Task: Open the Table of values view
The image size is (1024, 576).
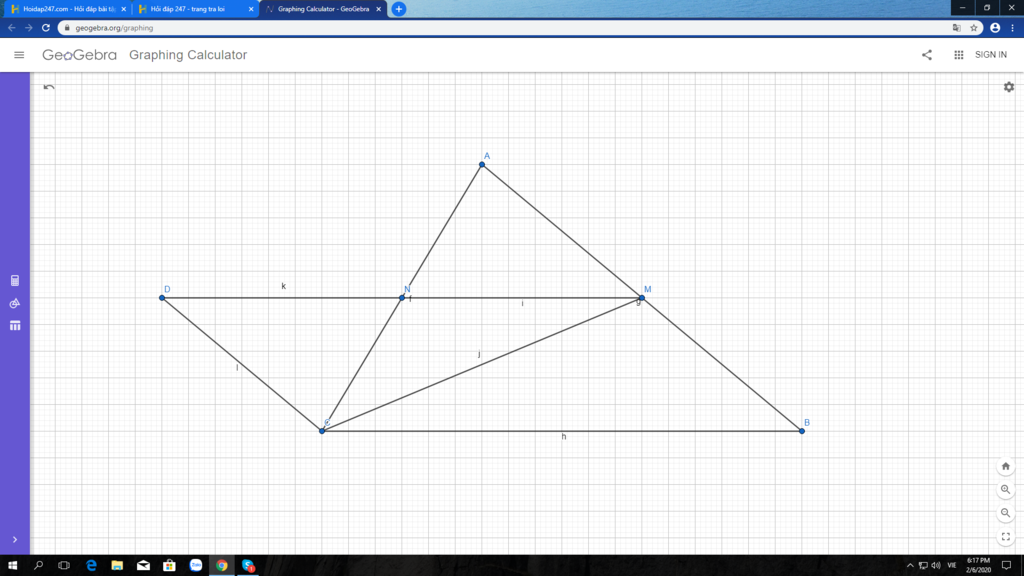Action: (x=15, y=325)
